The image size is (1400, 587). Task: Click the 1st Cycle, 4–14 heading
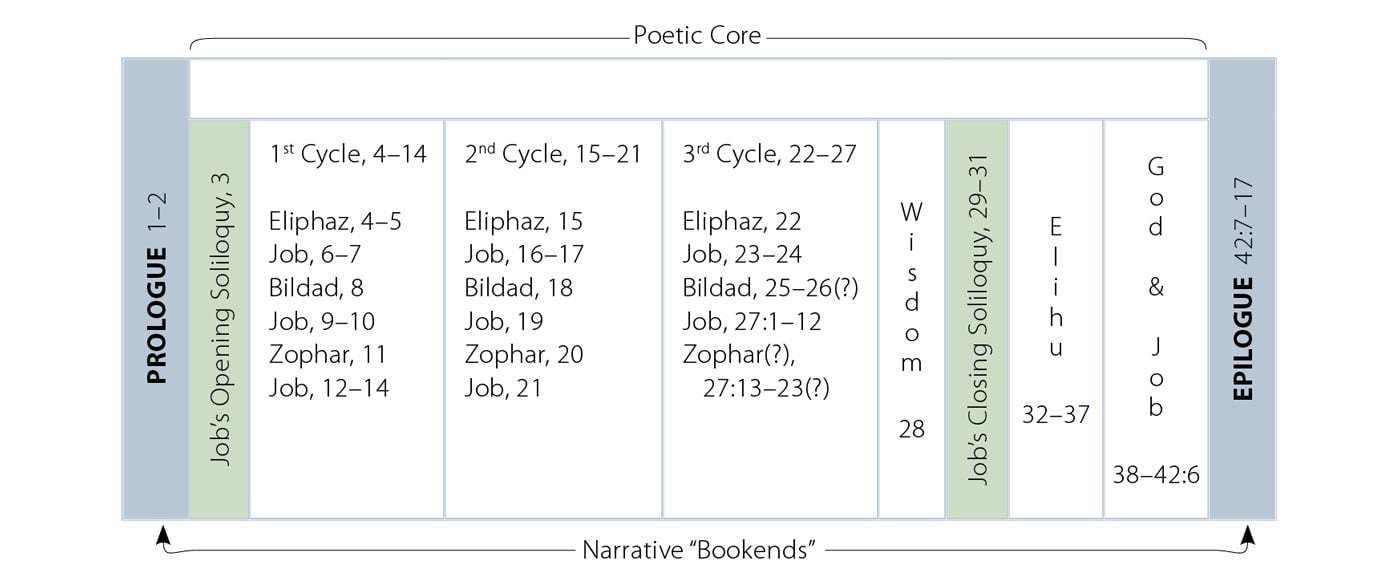(347, 154)
